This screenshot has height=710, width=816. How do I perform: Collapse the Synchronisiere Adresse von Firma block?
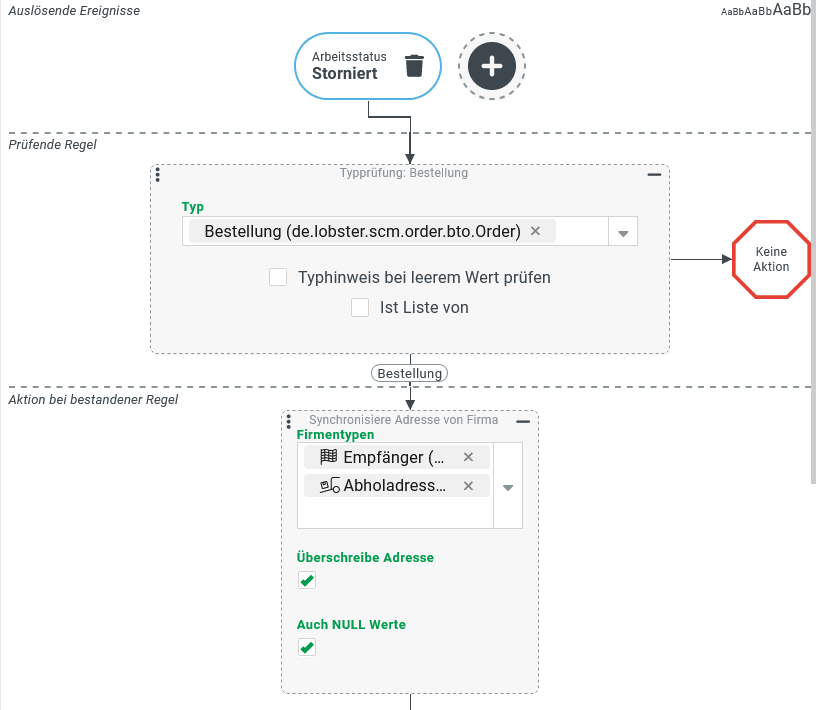523,421
